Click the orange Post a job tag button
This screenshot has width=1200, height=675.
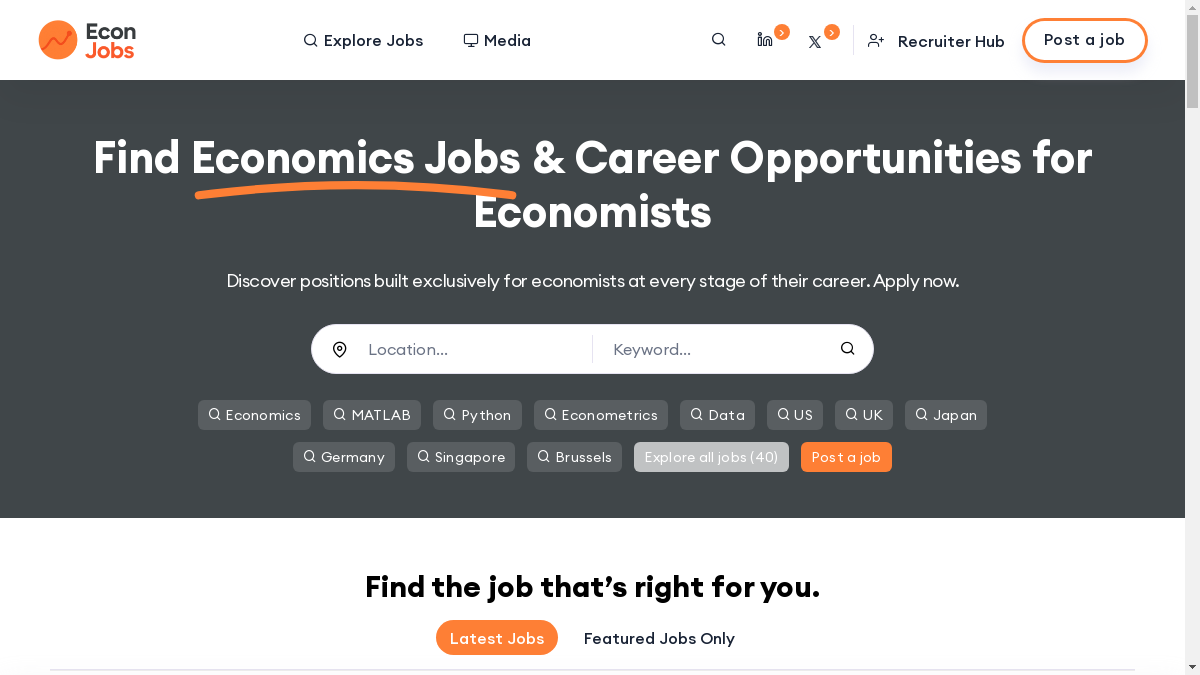tap(846, 457)
